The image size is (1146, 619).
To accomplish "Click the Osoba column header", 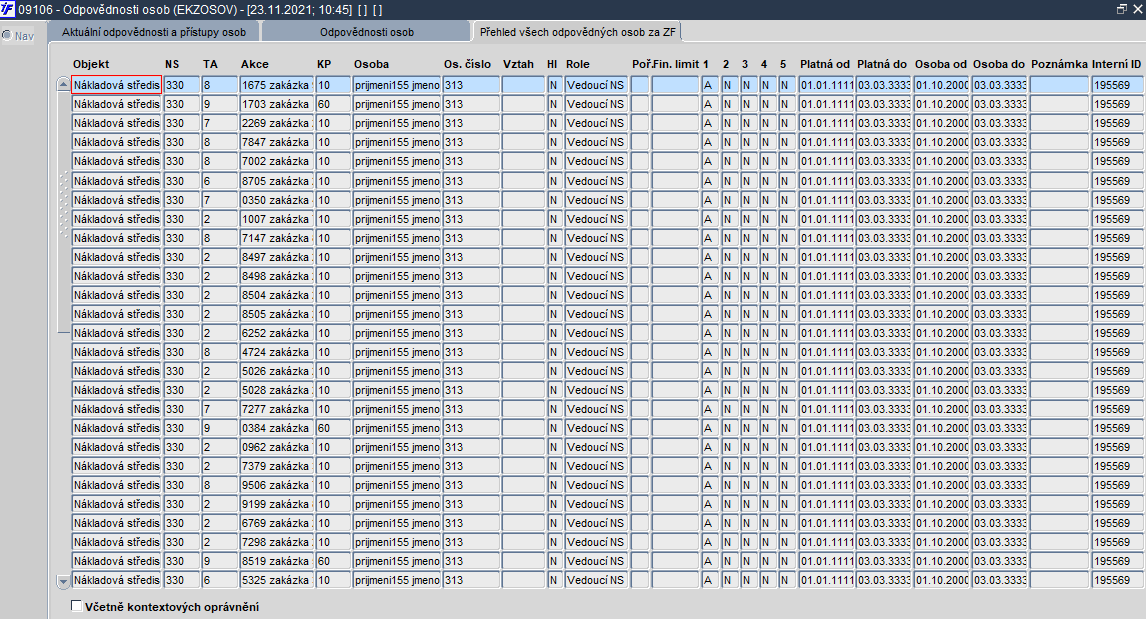I will coord(371,64).
